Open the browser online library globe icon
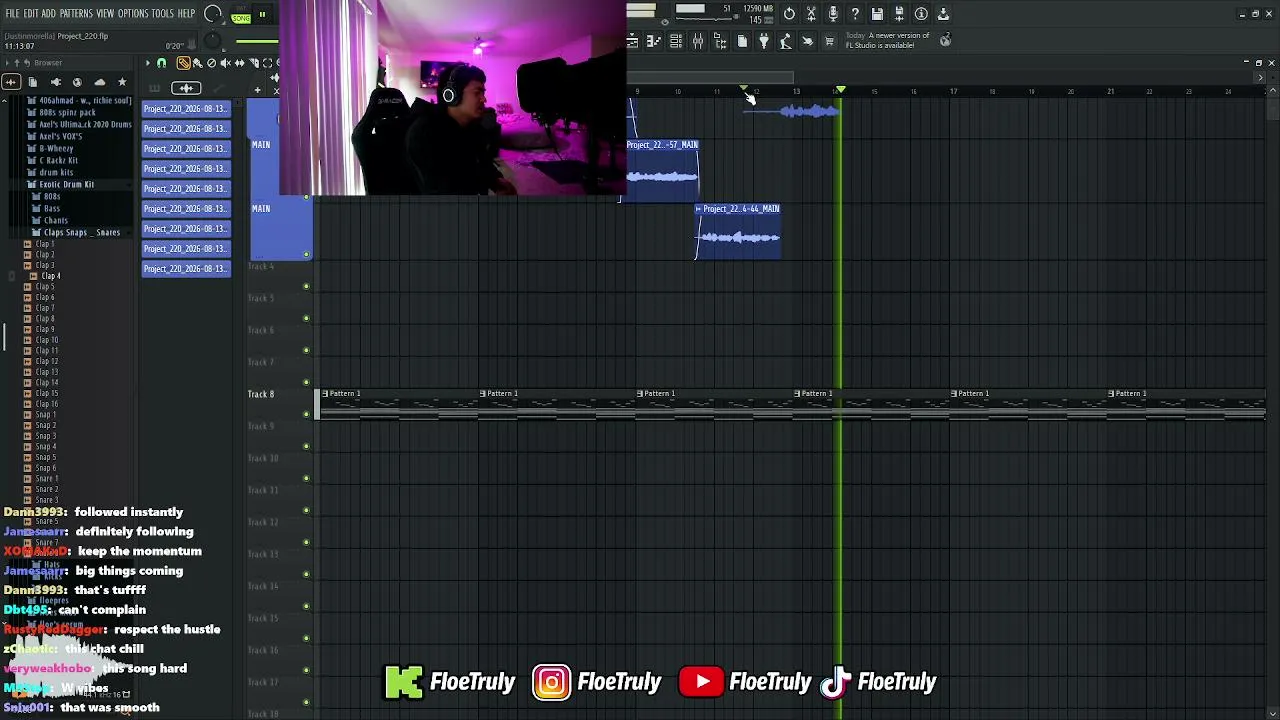This screenshot has height=720, width=1280. click(77, 82)
